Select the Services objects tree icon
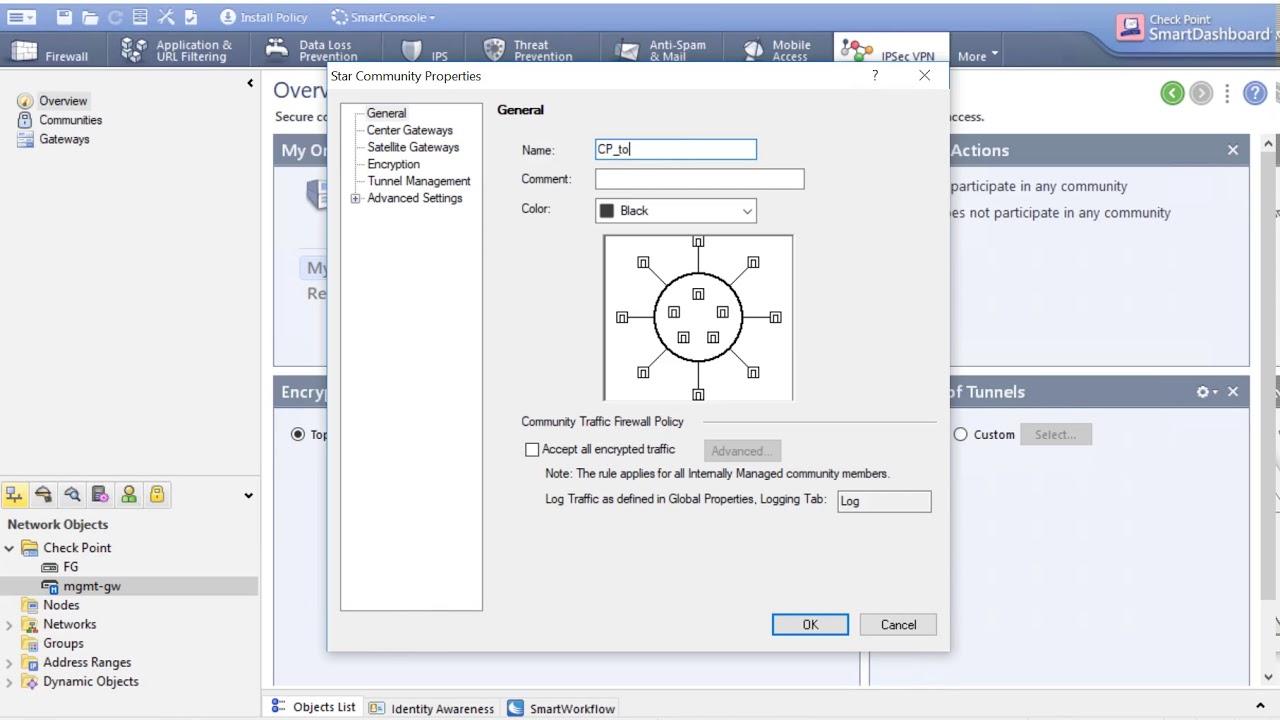 43,494
